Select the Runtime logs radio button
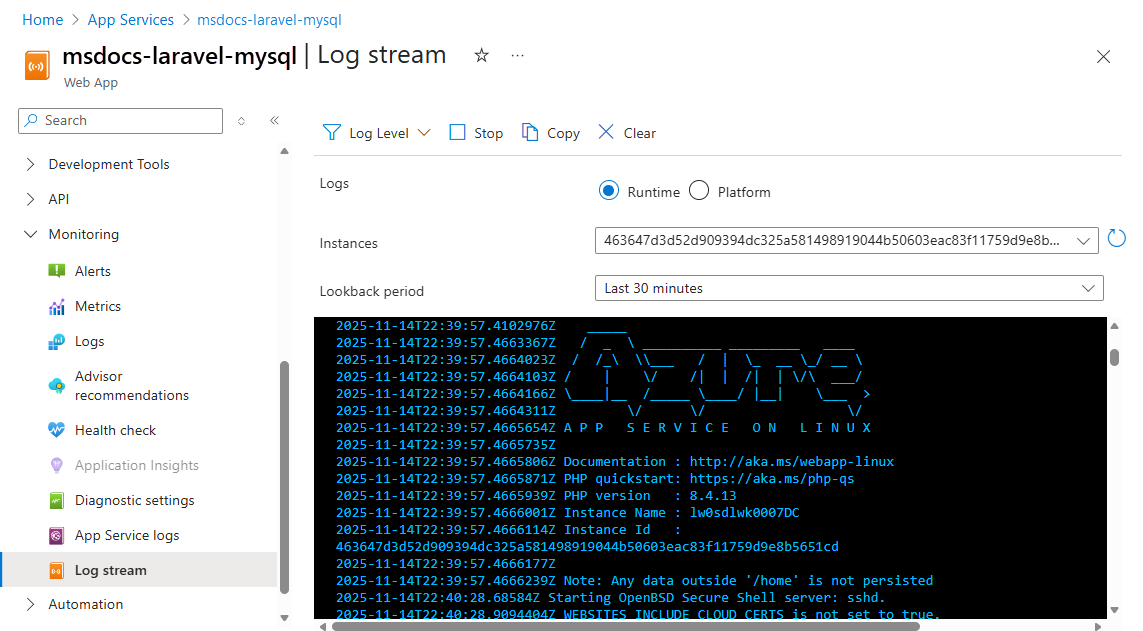Viewport: 1143px width, 631px height. 609,191
